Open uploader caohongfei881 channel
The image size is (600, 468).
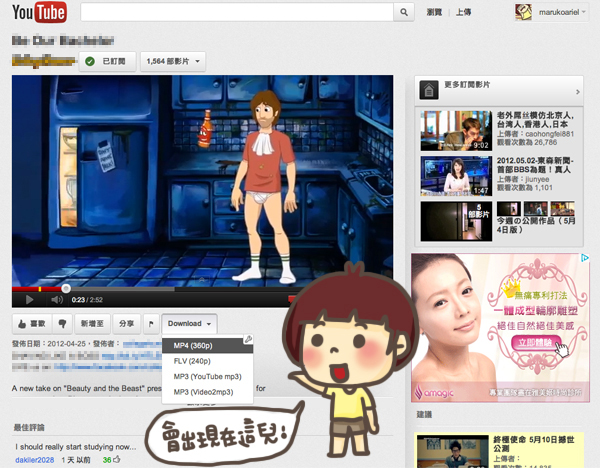[x=549, y=134]
